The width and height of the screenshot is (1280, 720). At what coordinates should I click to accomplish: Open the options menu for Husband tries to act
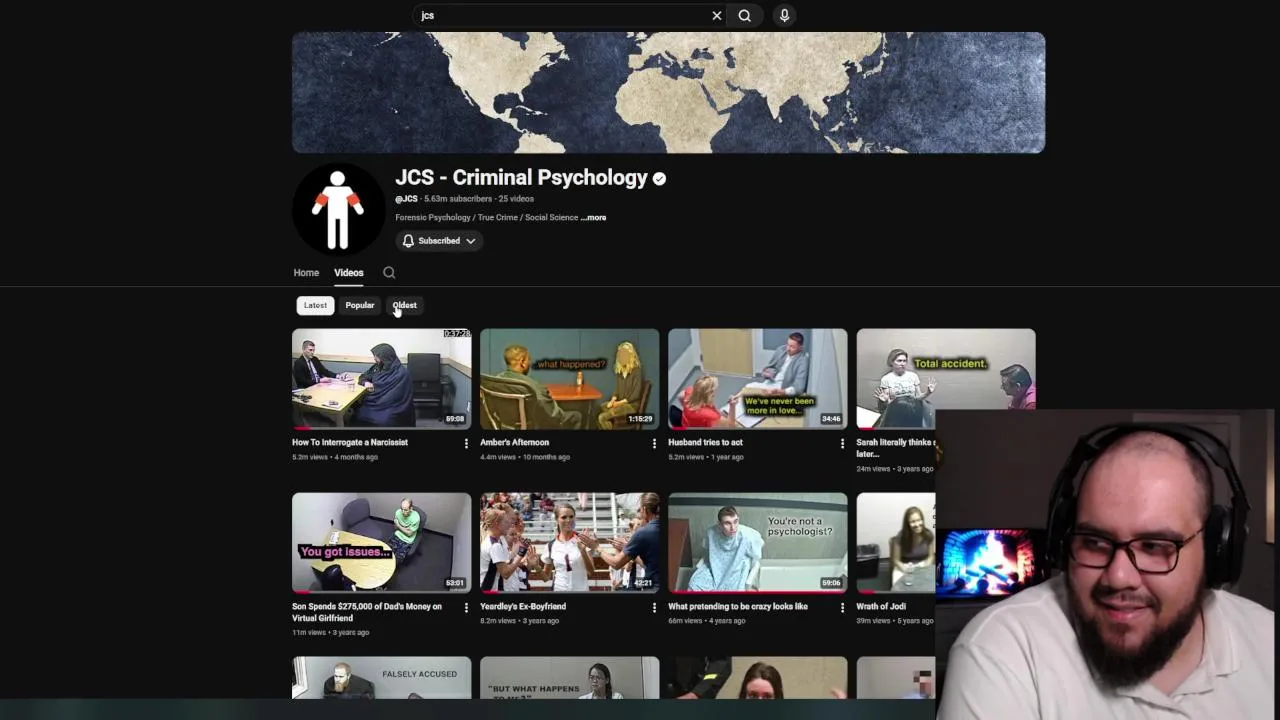[842, 443]
